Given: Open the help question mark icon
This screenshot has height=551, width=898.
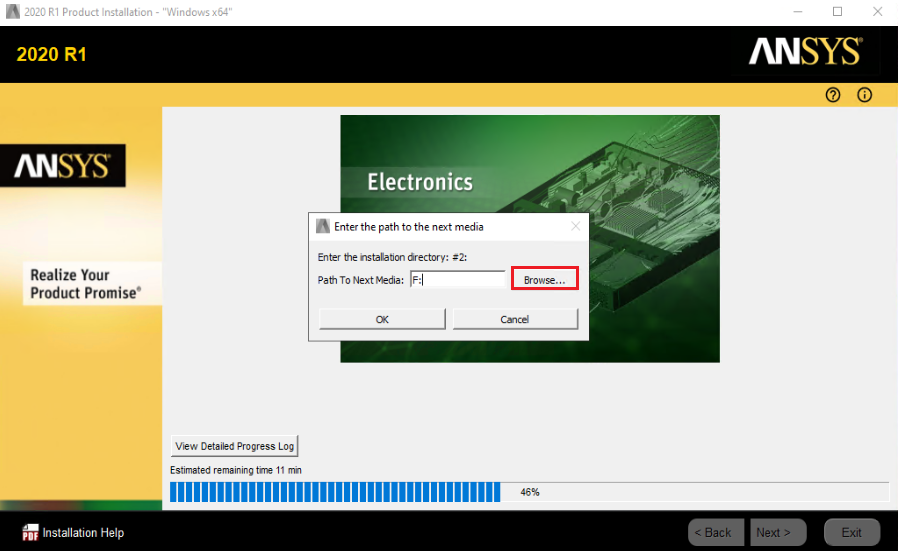Looking at the screenshot, I should [x=833, y=95].
